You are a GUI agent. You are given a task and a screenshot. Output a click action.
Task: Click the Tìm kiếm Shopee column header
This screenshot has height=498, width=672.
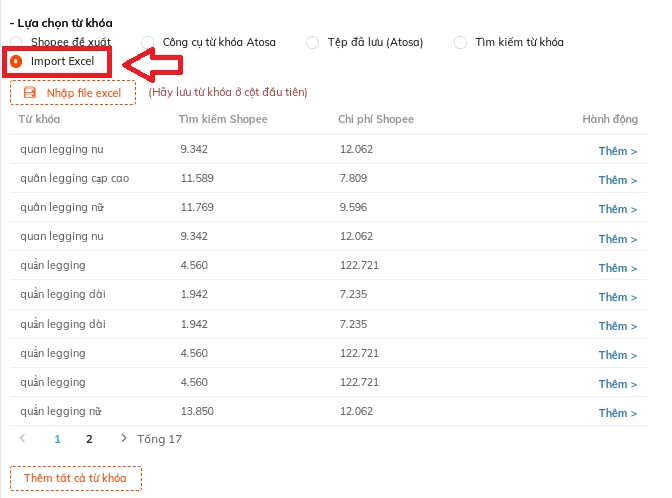pos(224,120)
